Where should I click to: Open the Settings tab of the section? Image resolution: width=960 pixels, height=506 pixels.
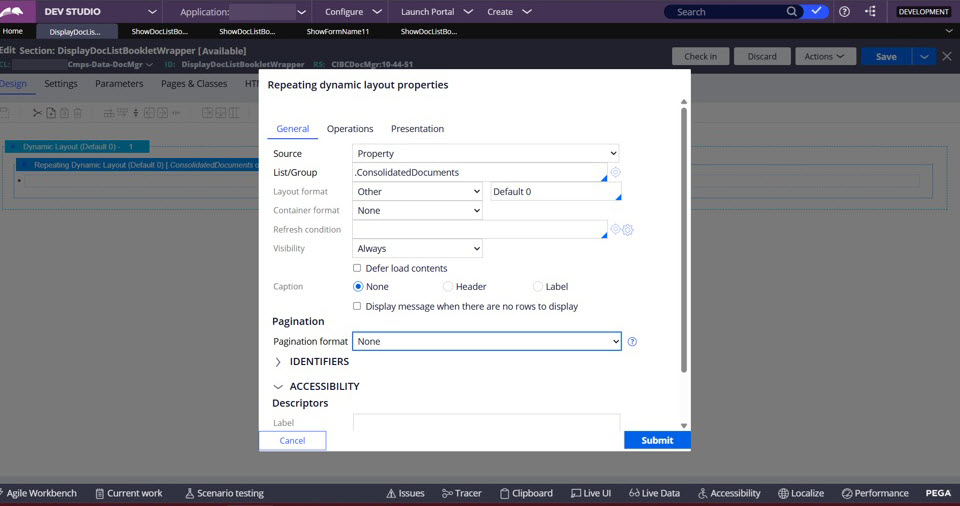click(x=61, y=84)
